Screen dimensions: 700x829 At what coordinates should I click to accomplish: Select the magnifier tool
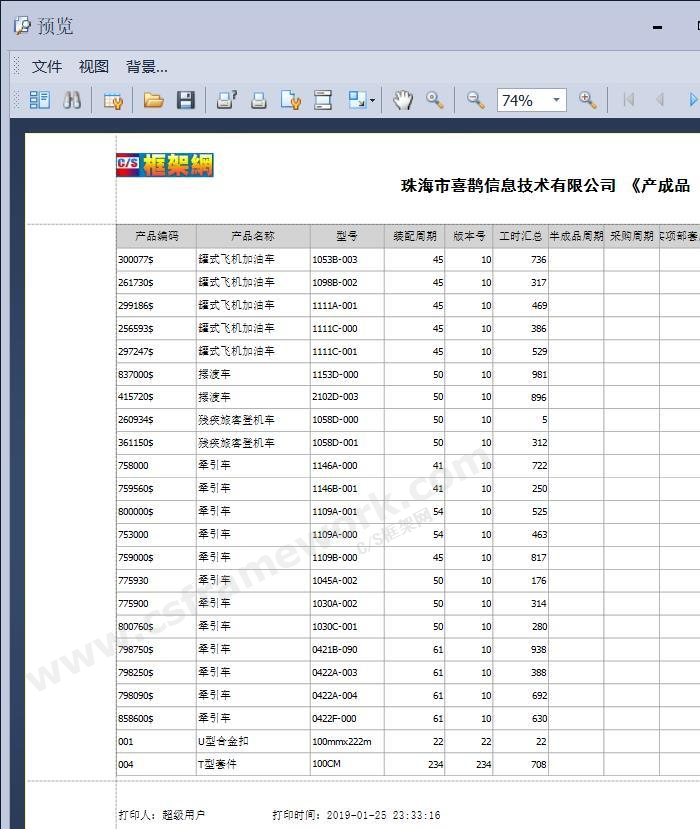434,100
